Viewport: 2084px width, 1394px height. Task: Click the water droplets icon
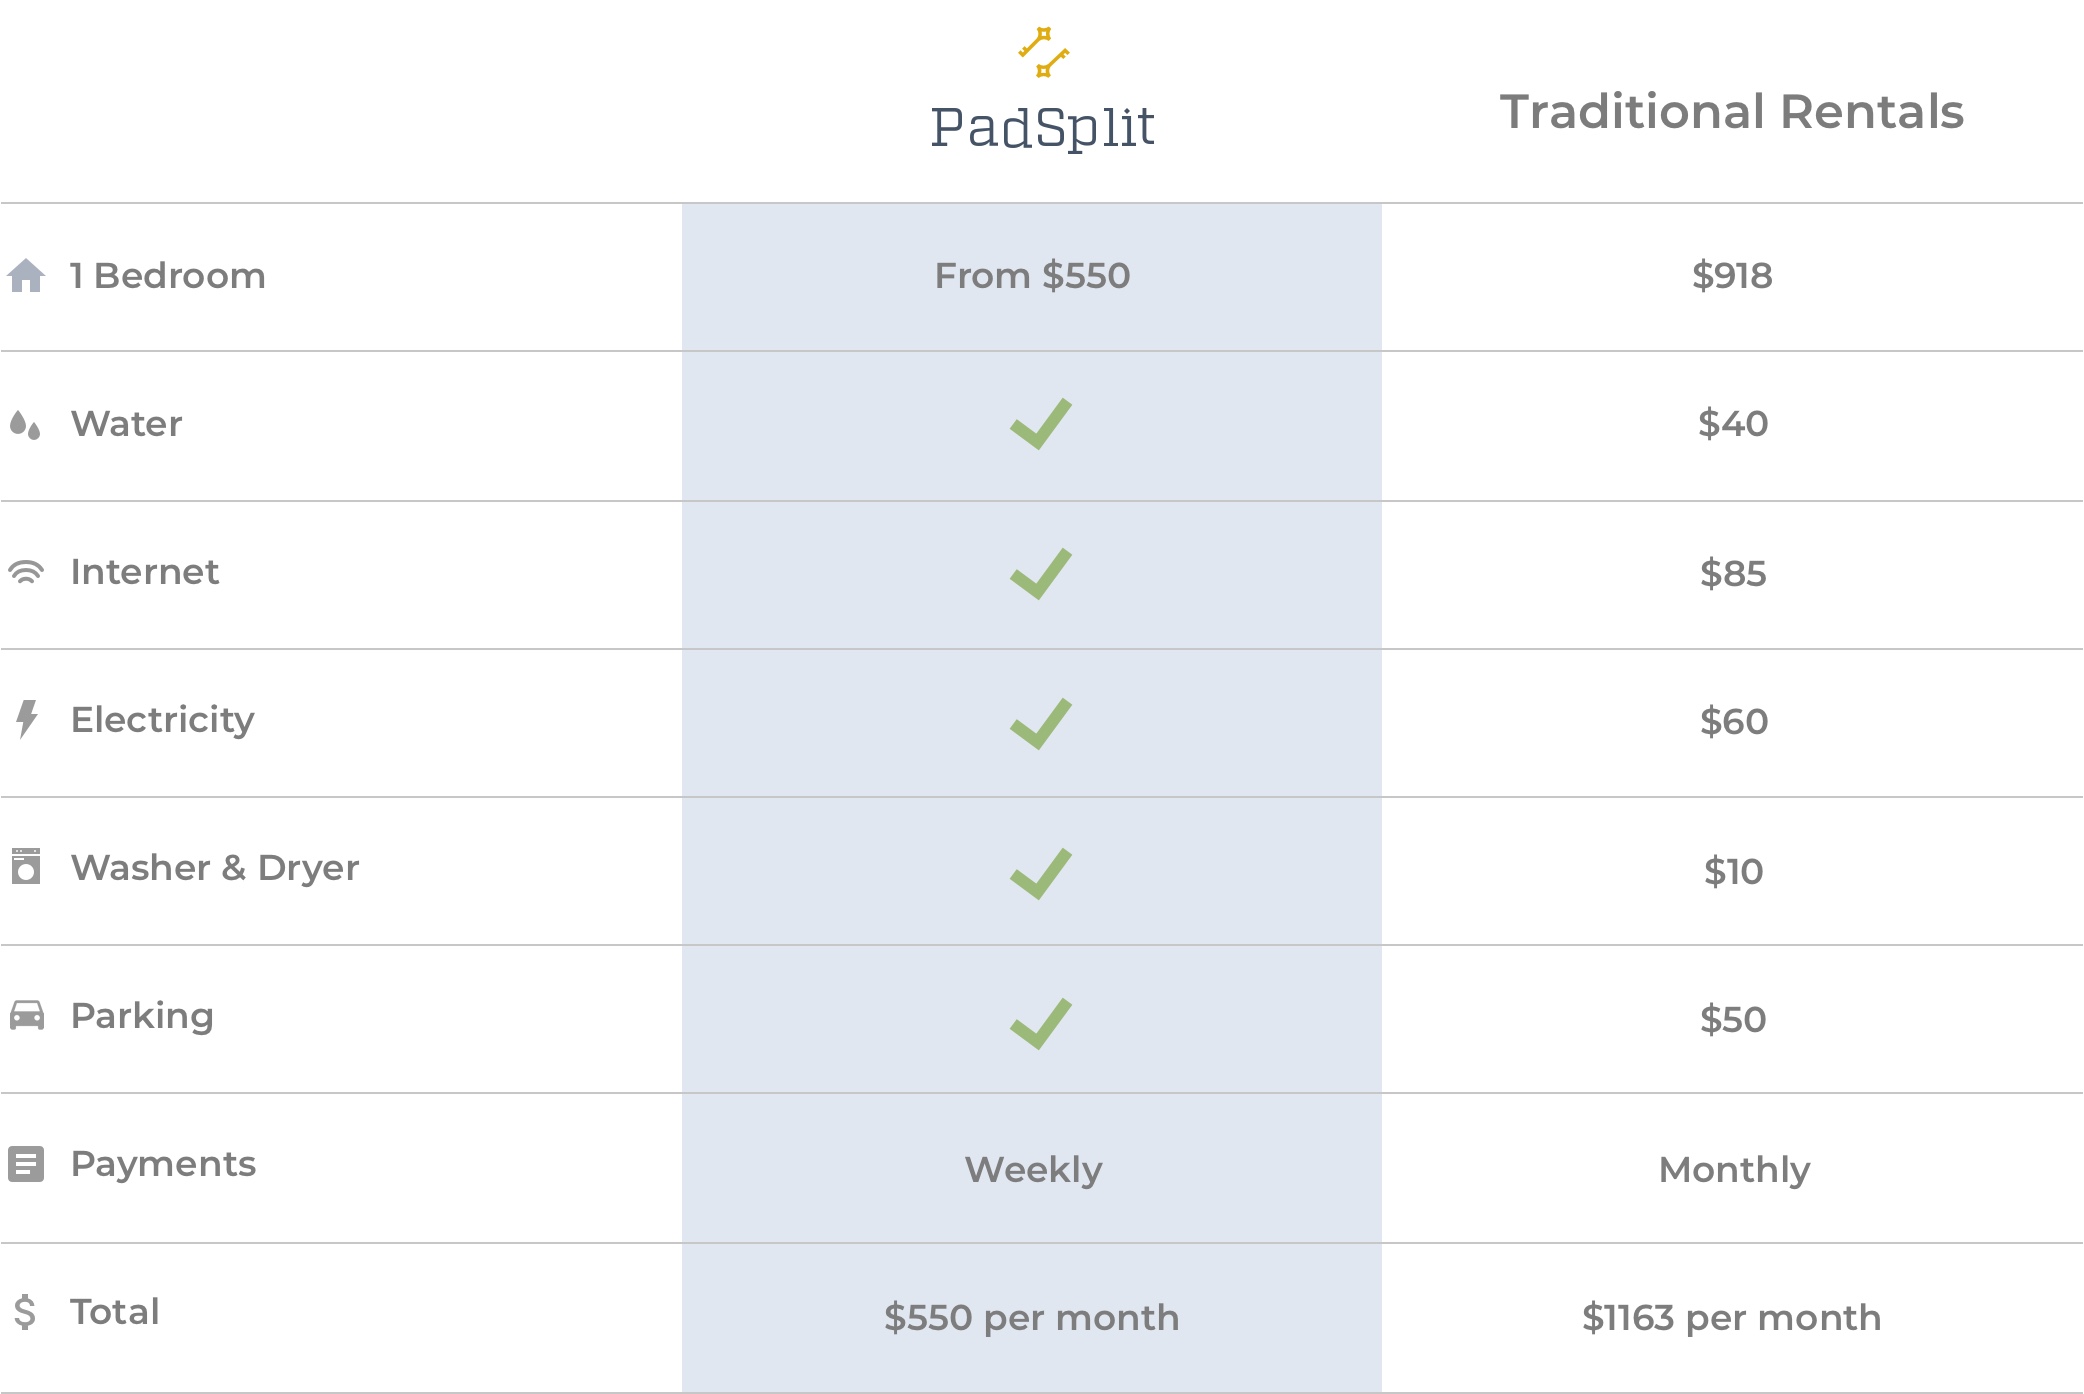click(x=25, y=425)
